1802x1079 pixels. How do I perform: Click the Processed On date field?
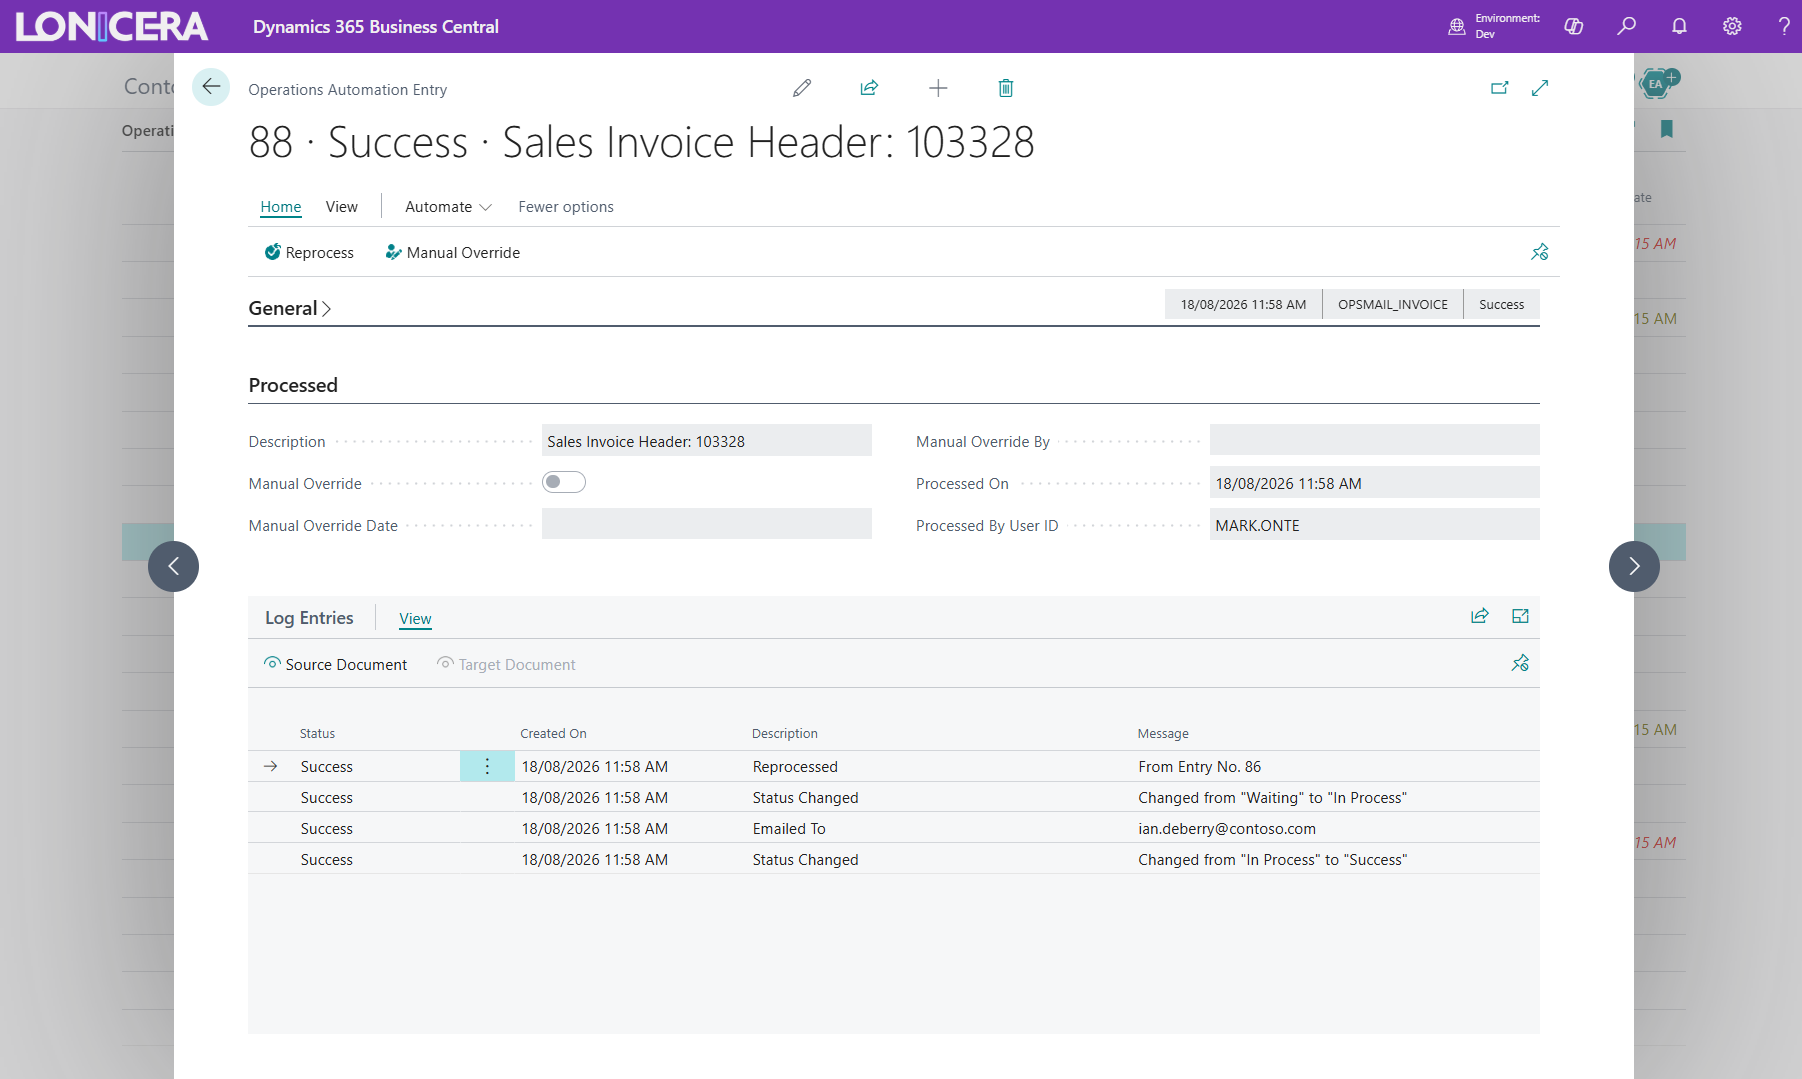click(x=1375, y=483)
